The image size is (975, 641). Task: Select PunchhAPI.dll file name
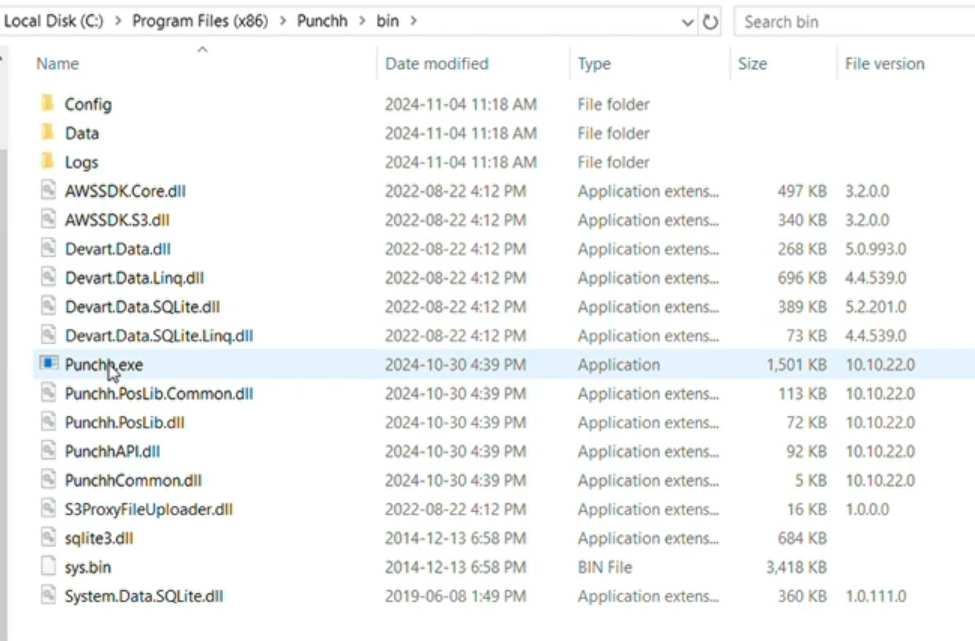coord(113,451)
